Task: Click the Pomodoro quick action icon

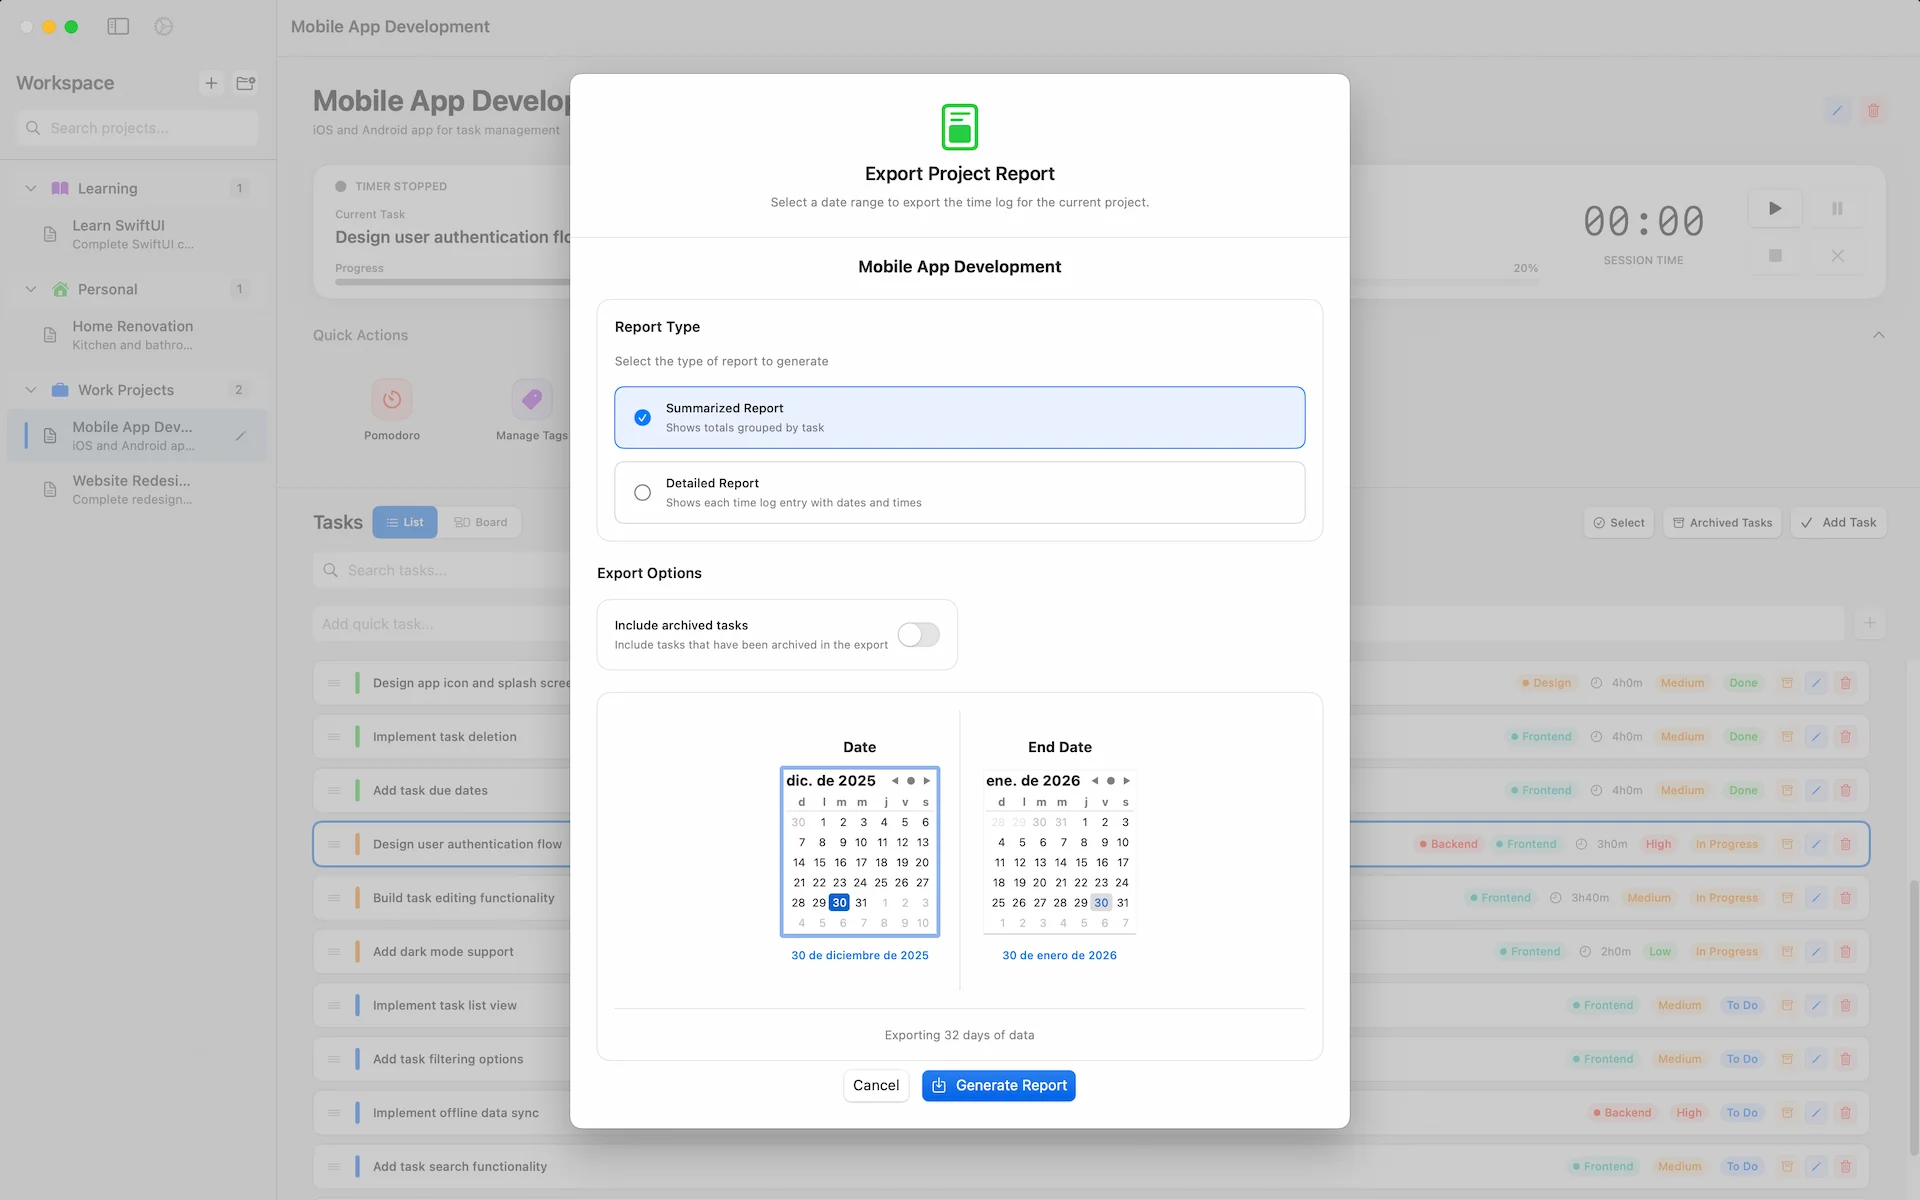Action: coord(392,400)
